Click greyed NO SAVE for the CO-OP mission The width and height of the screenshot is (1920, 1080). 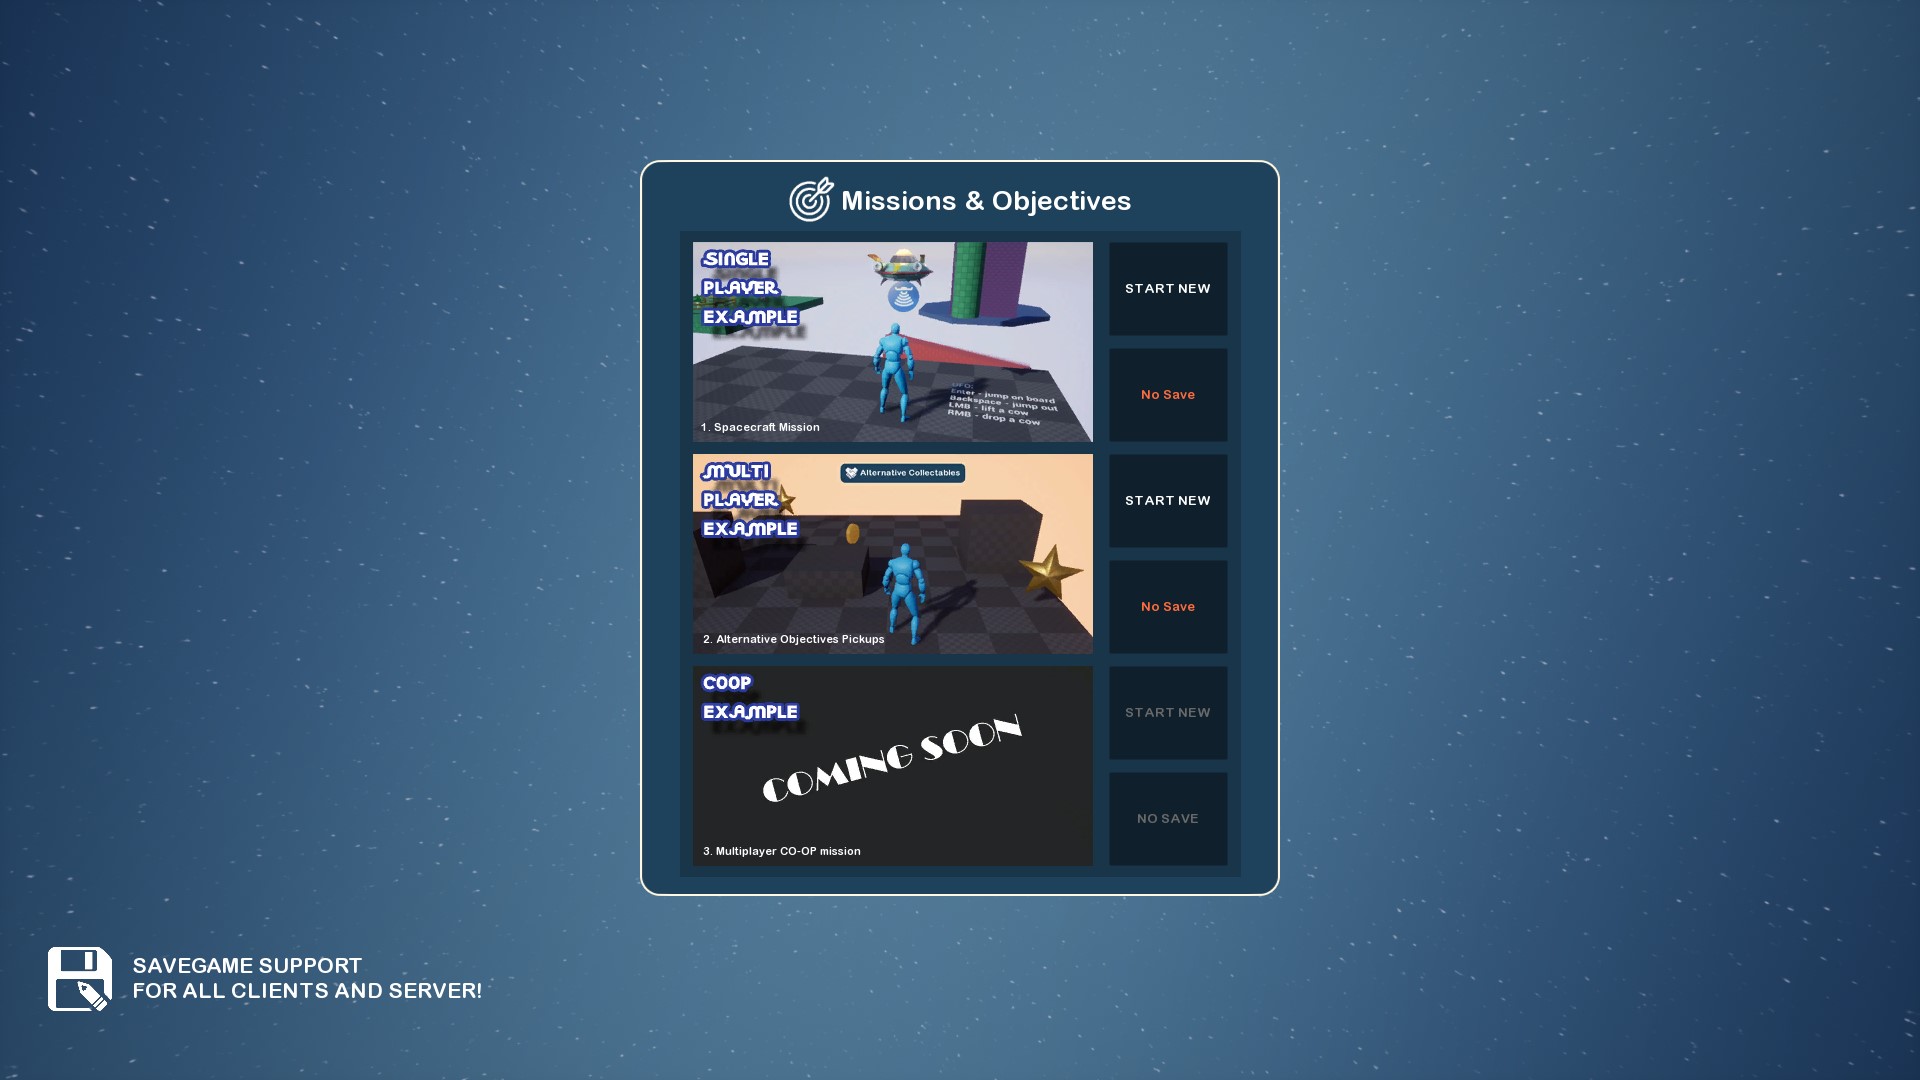click(x=1167, y=819)
